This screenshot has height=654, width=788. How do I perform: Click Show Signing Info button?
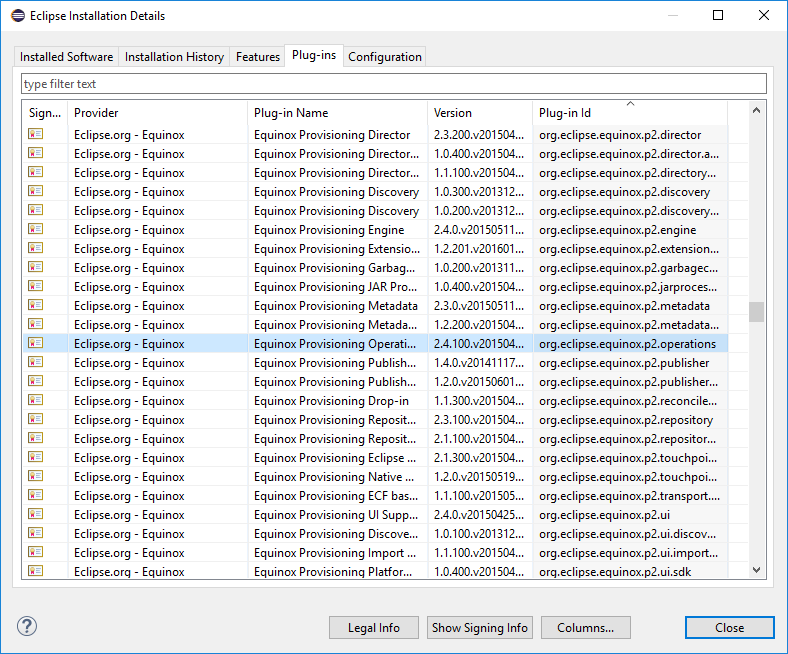(x=479, y=628)
